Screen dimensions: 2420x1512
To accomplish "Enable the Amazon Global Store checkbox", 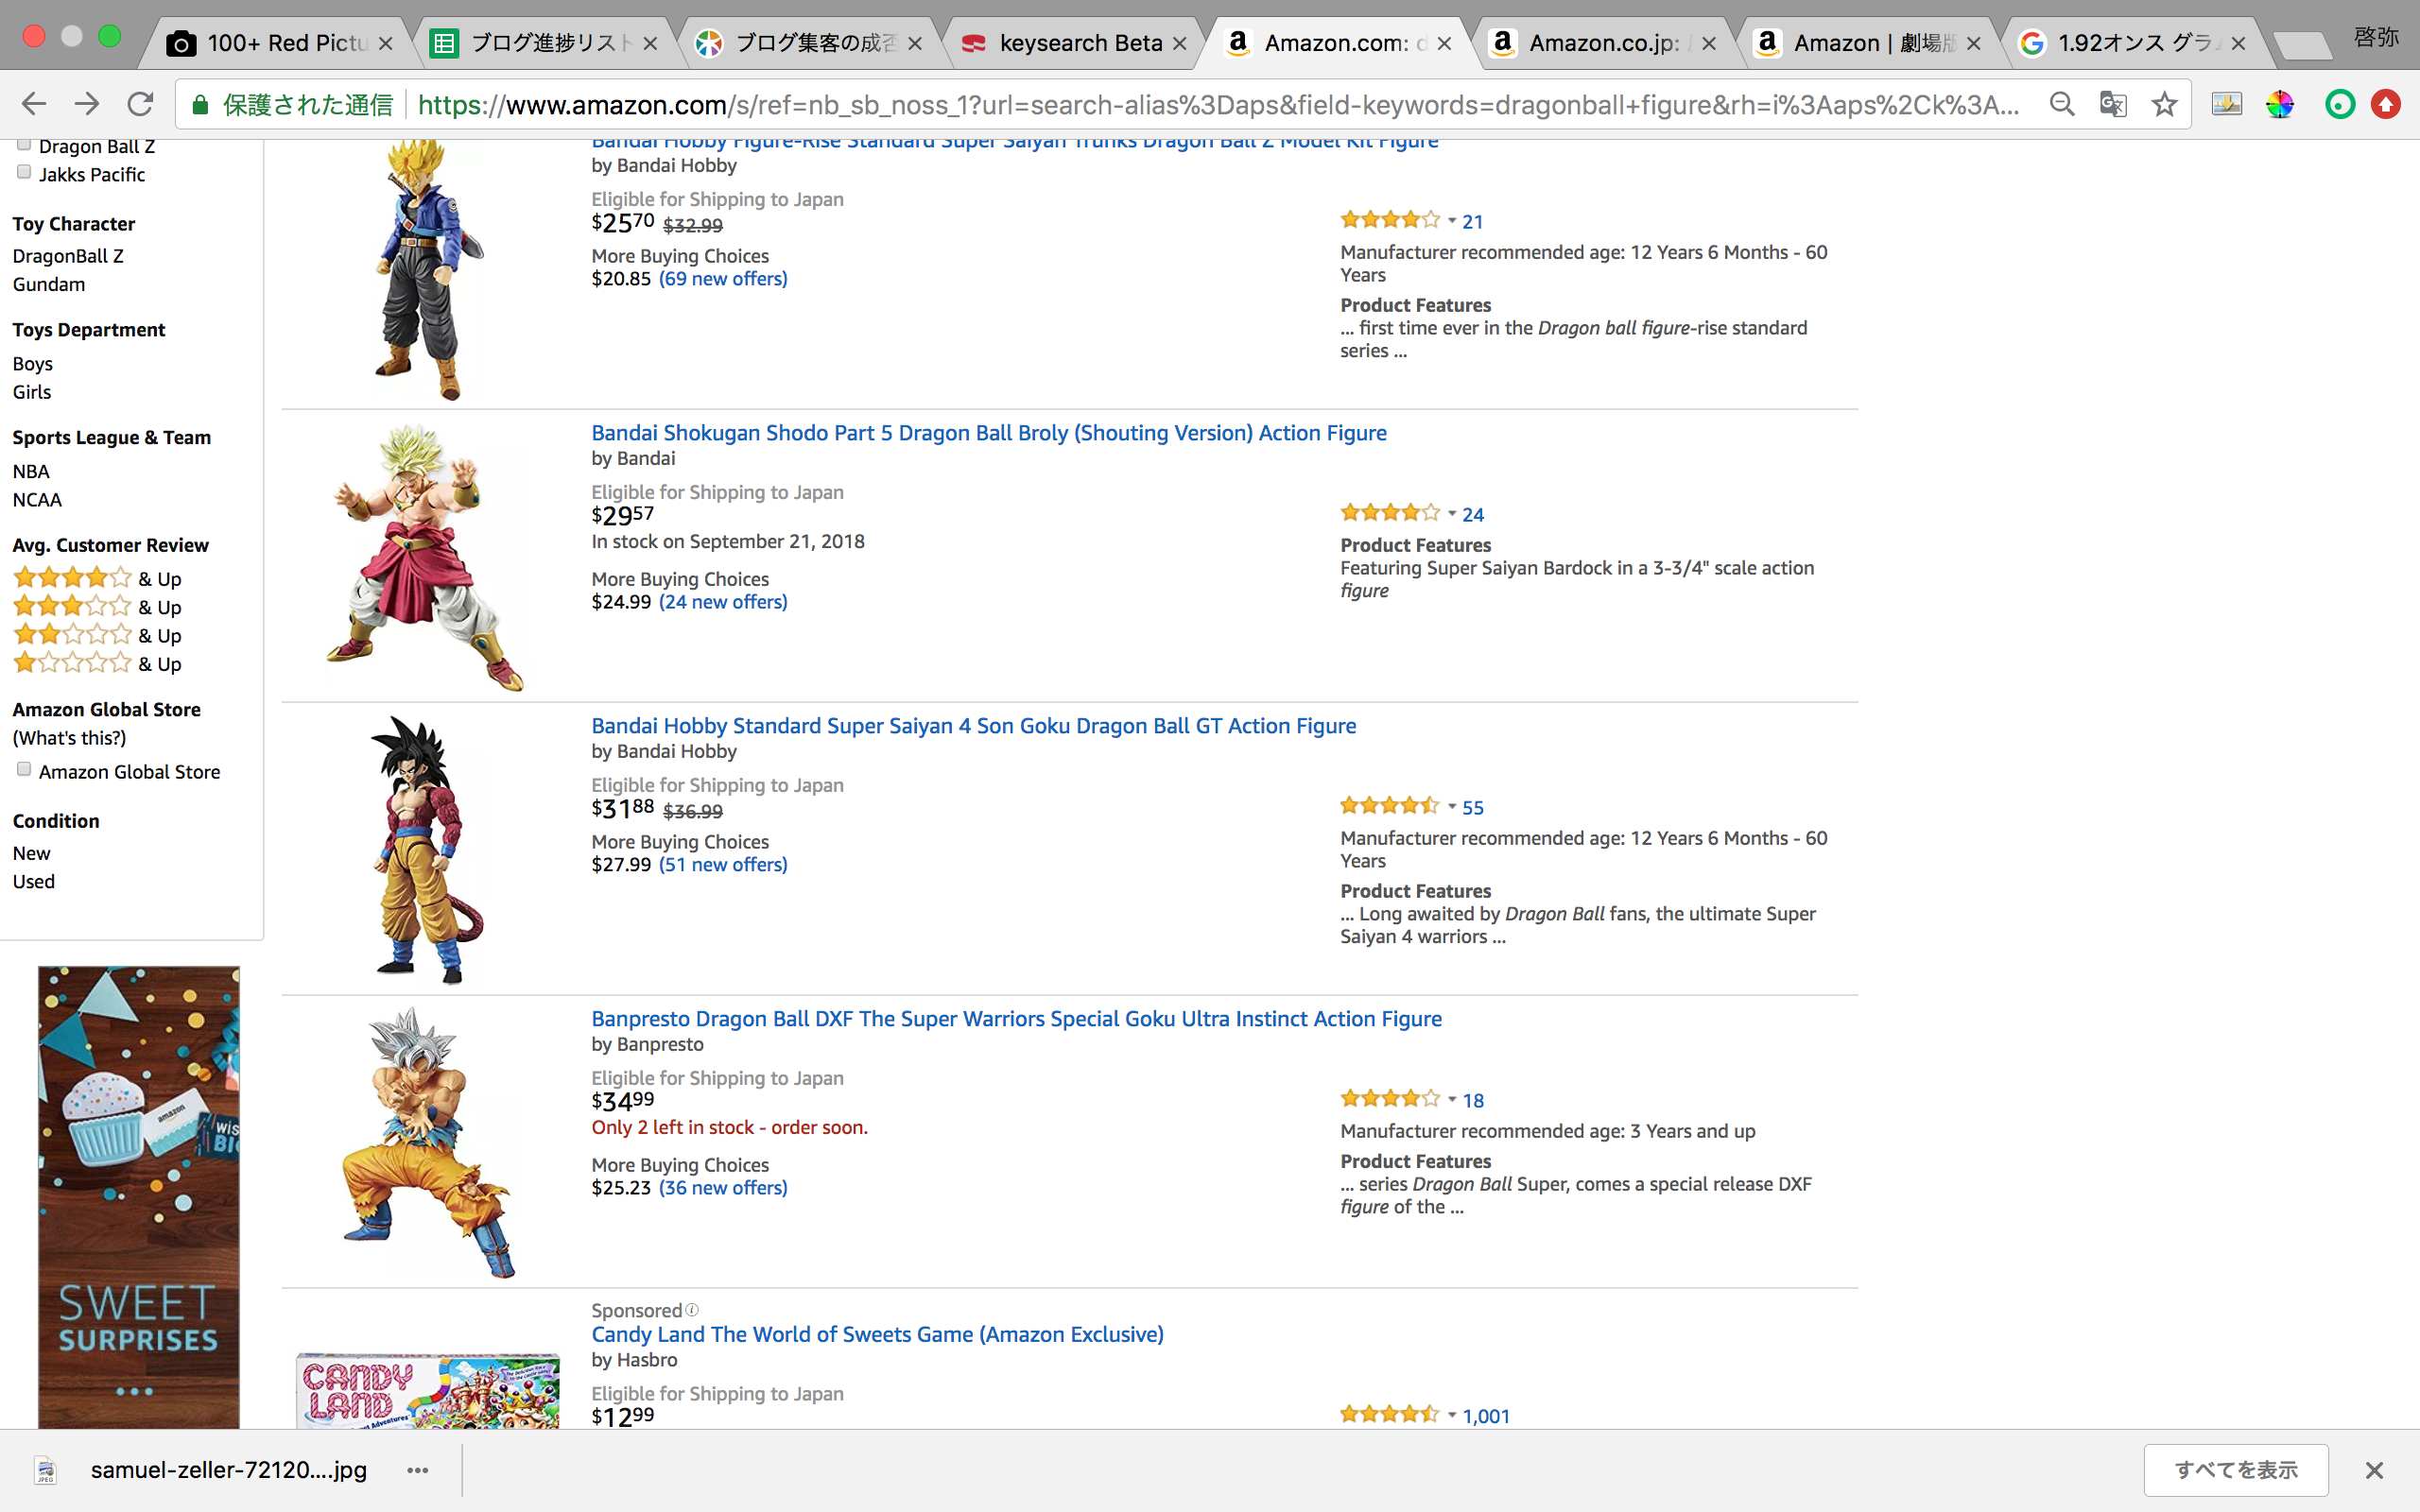I will 24,769.
